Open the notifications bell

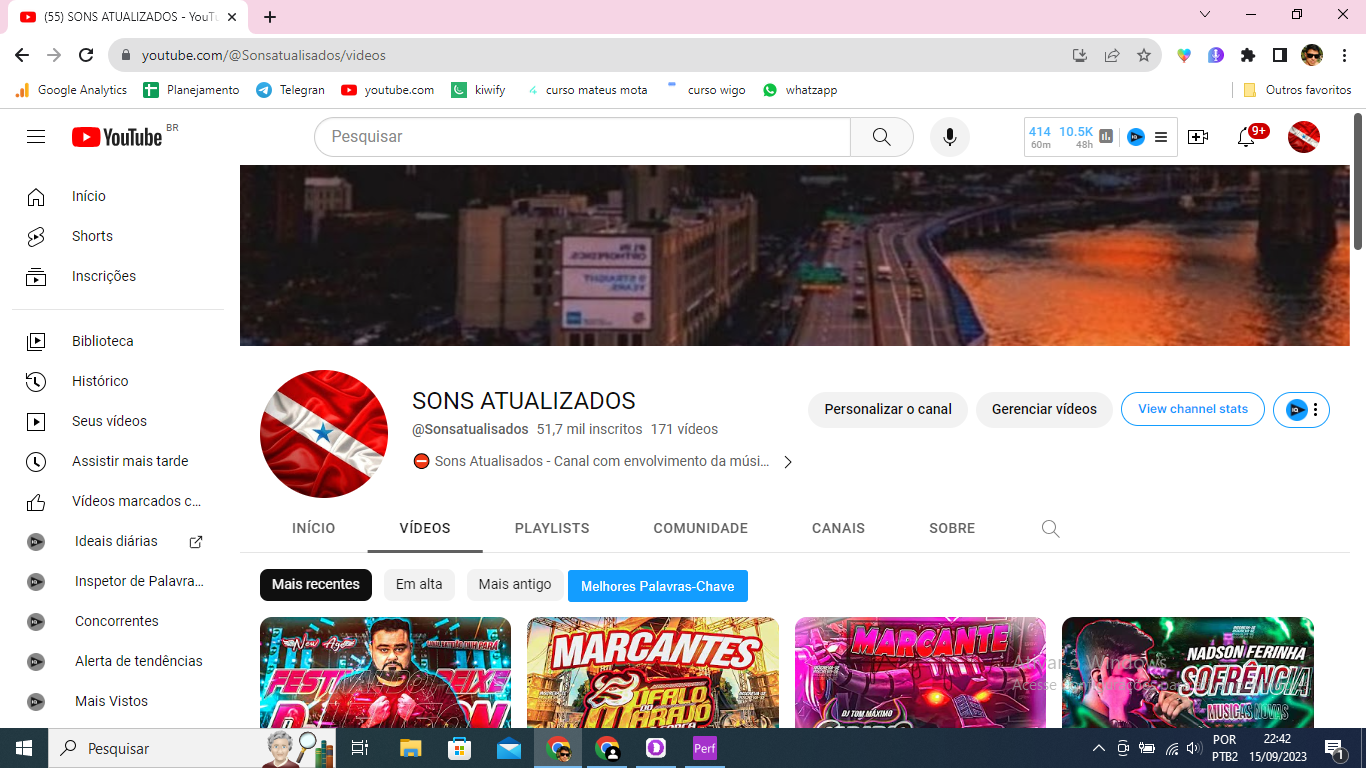[1246, 137]
